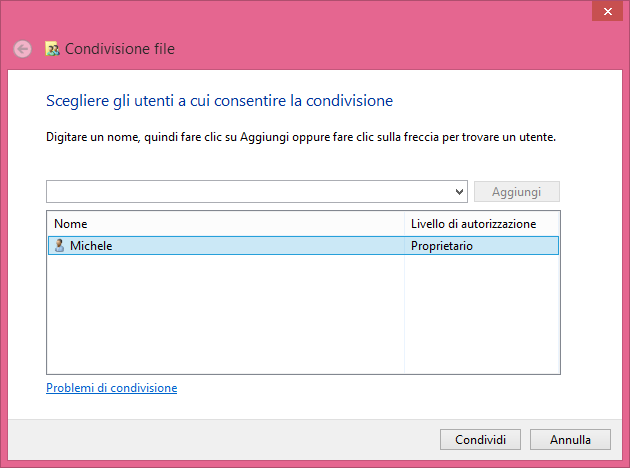The width and height of the screenshot is (630, 468).
Task: Open the Proprietario permission level for Michele
Action: click(441, 246)
